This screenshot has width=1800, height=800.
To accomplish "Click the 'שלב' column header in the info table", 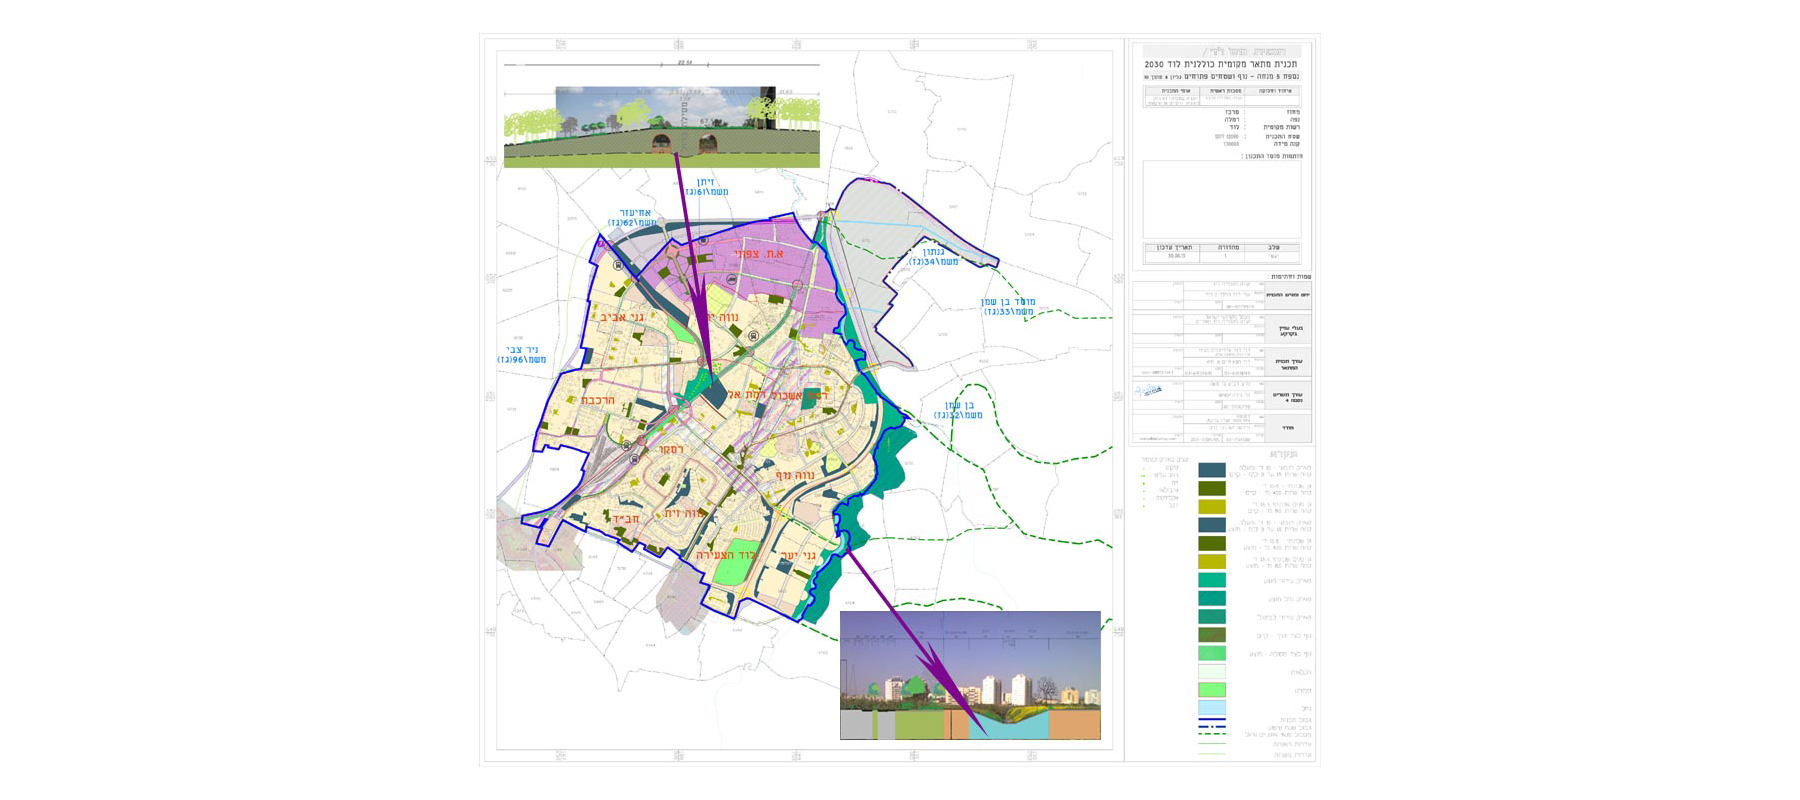I will (1273, 247).
